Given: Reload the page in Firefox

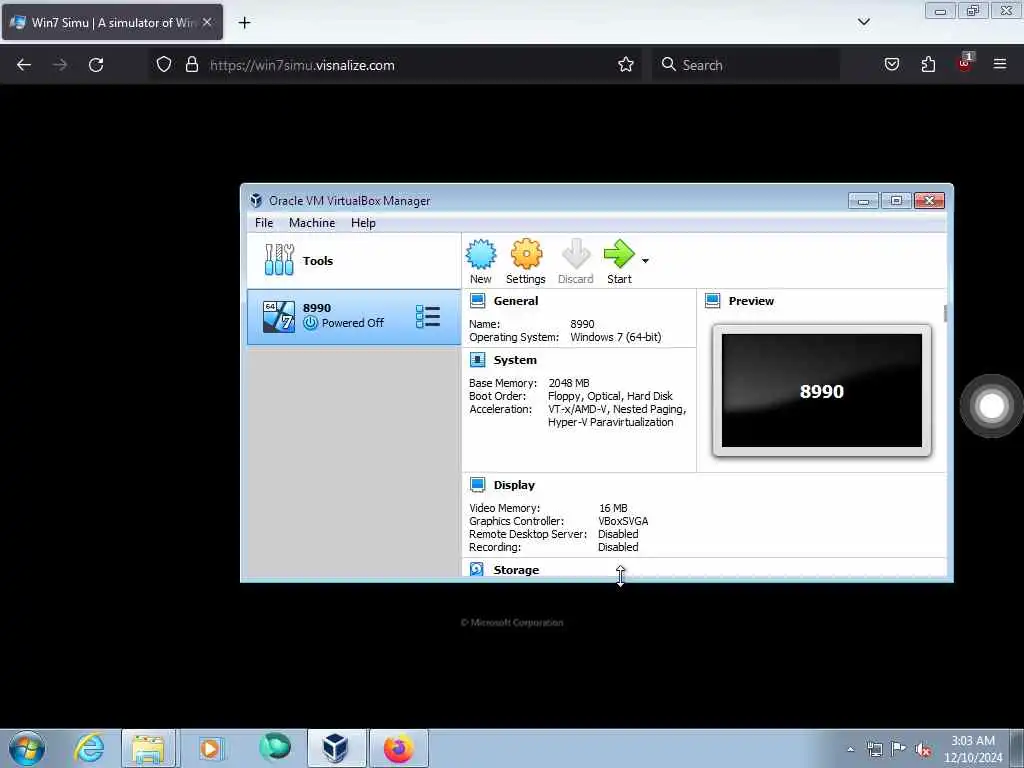Looking at the screenshot, I should tap(96, 65).
